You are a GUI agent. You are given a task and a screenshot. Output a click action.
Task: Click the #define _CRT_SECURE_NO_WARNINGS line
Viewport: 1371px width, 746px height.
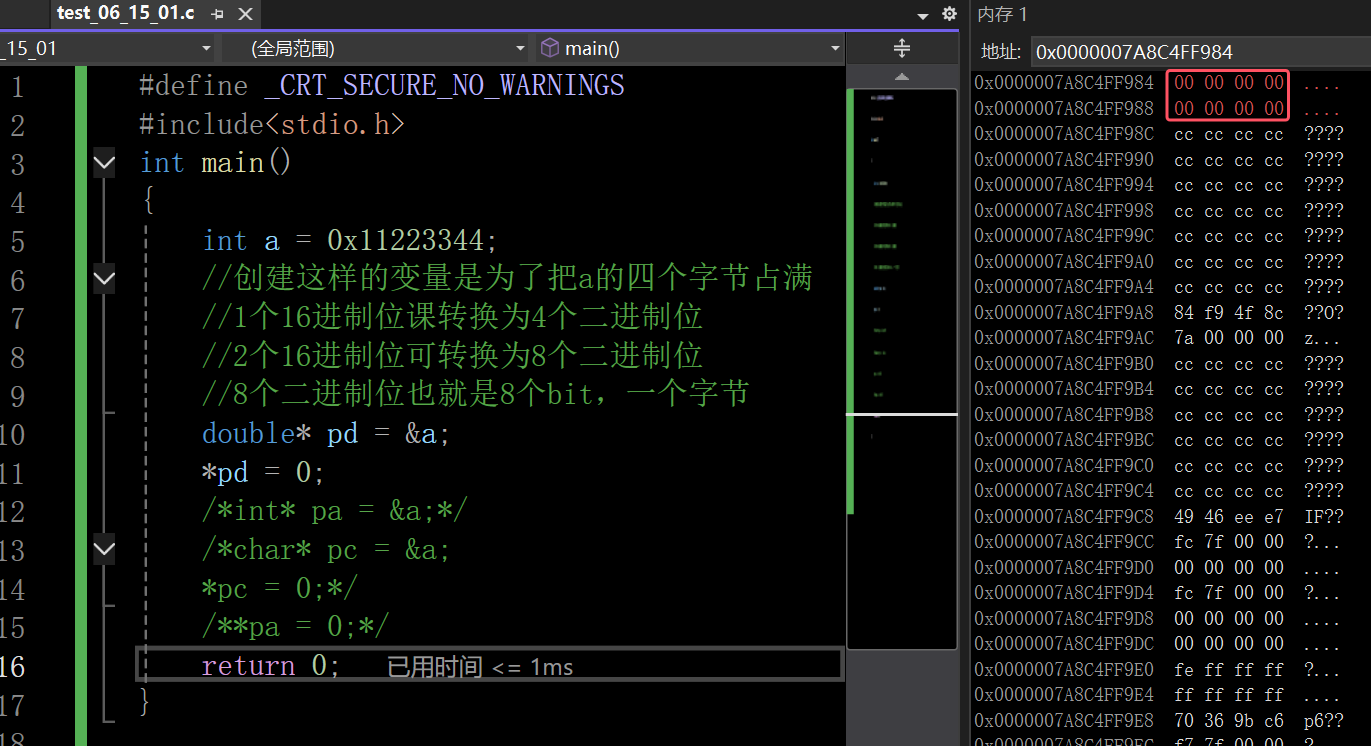(382, 86)
